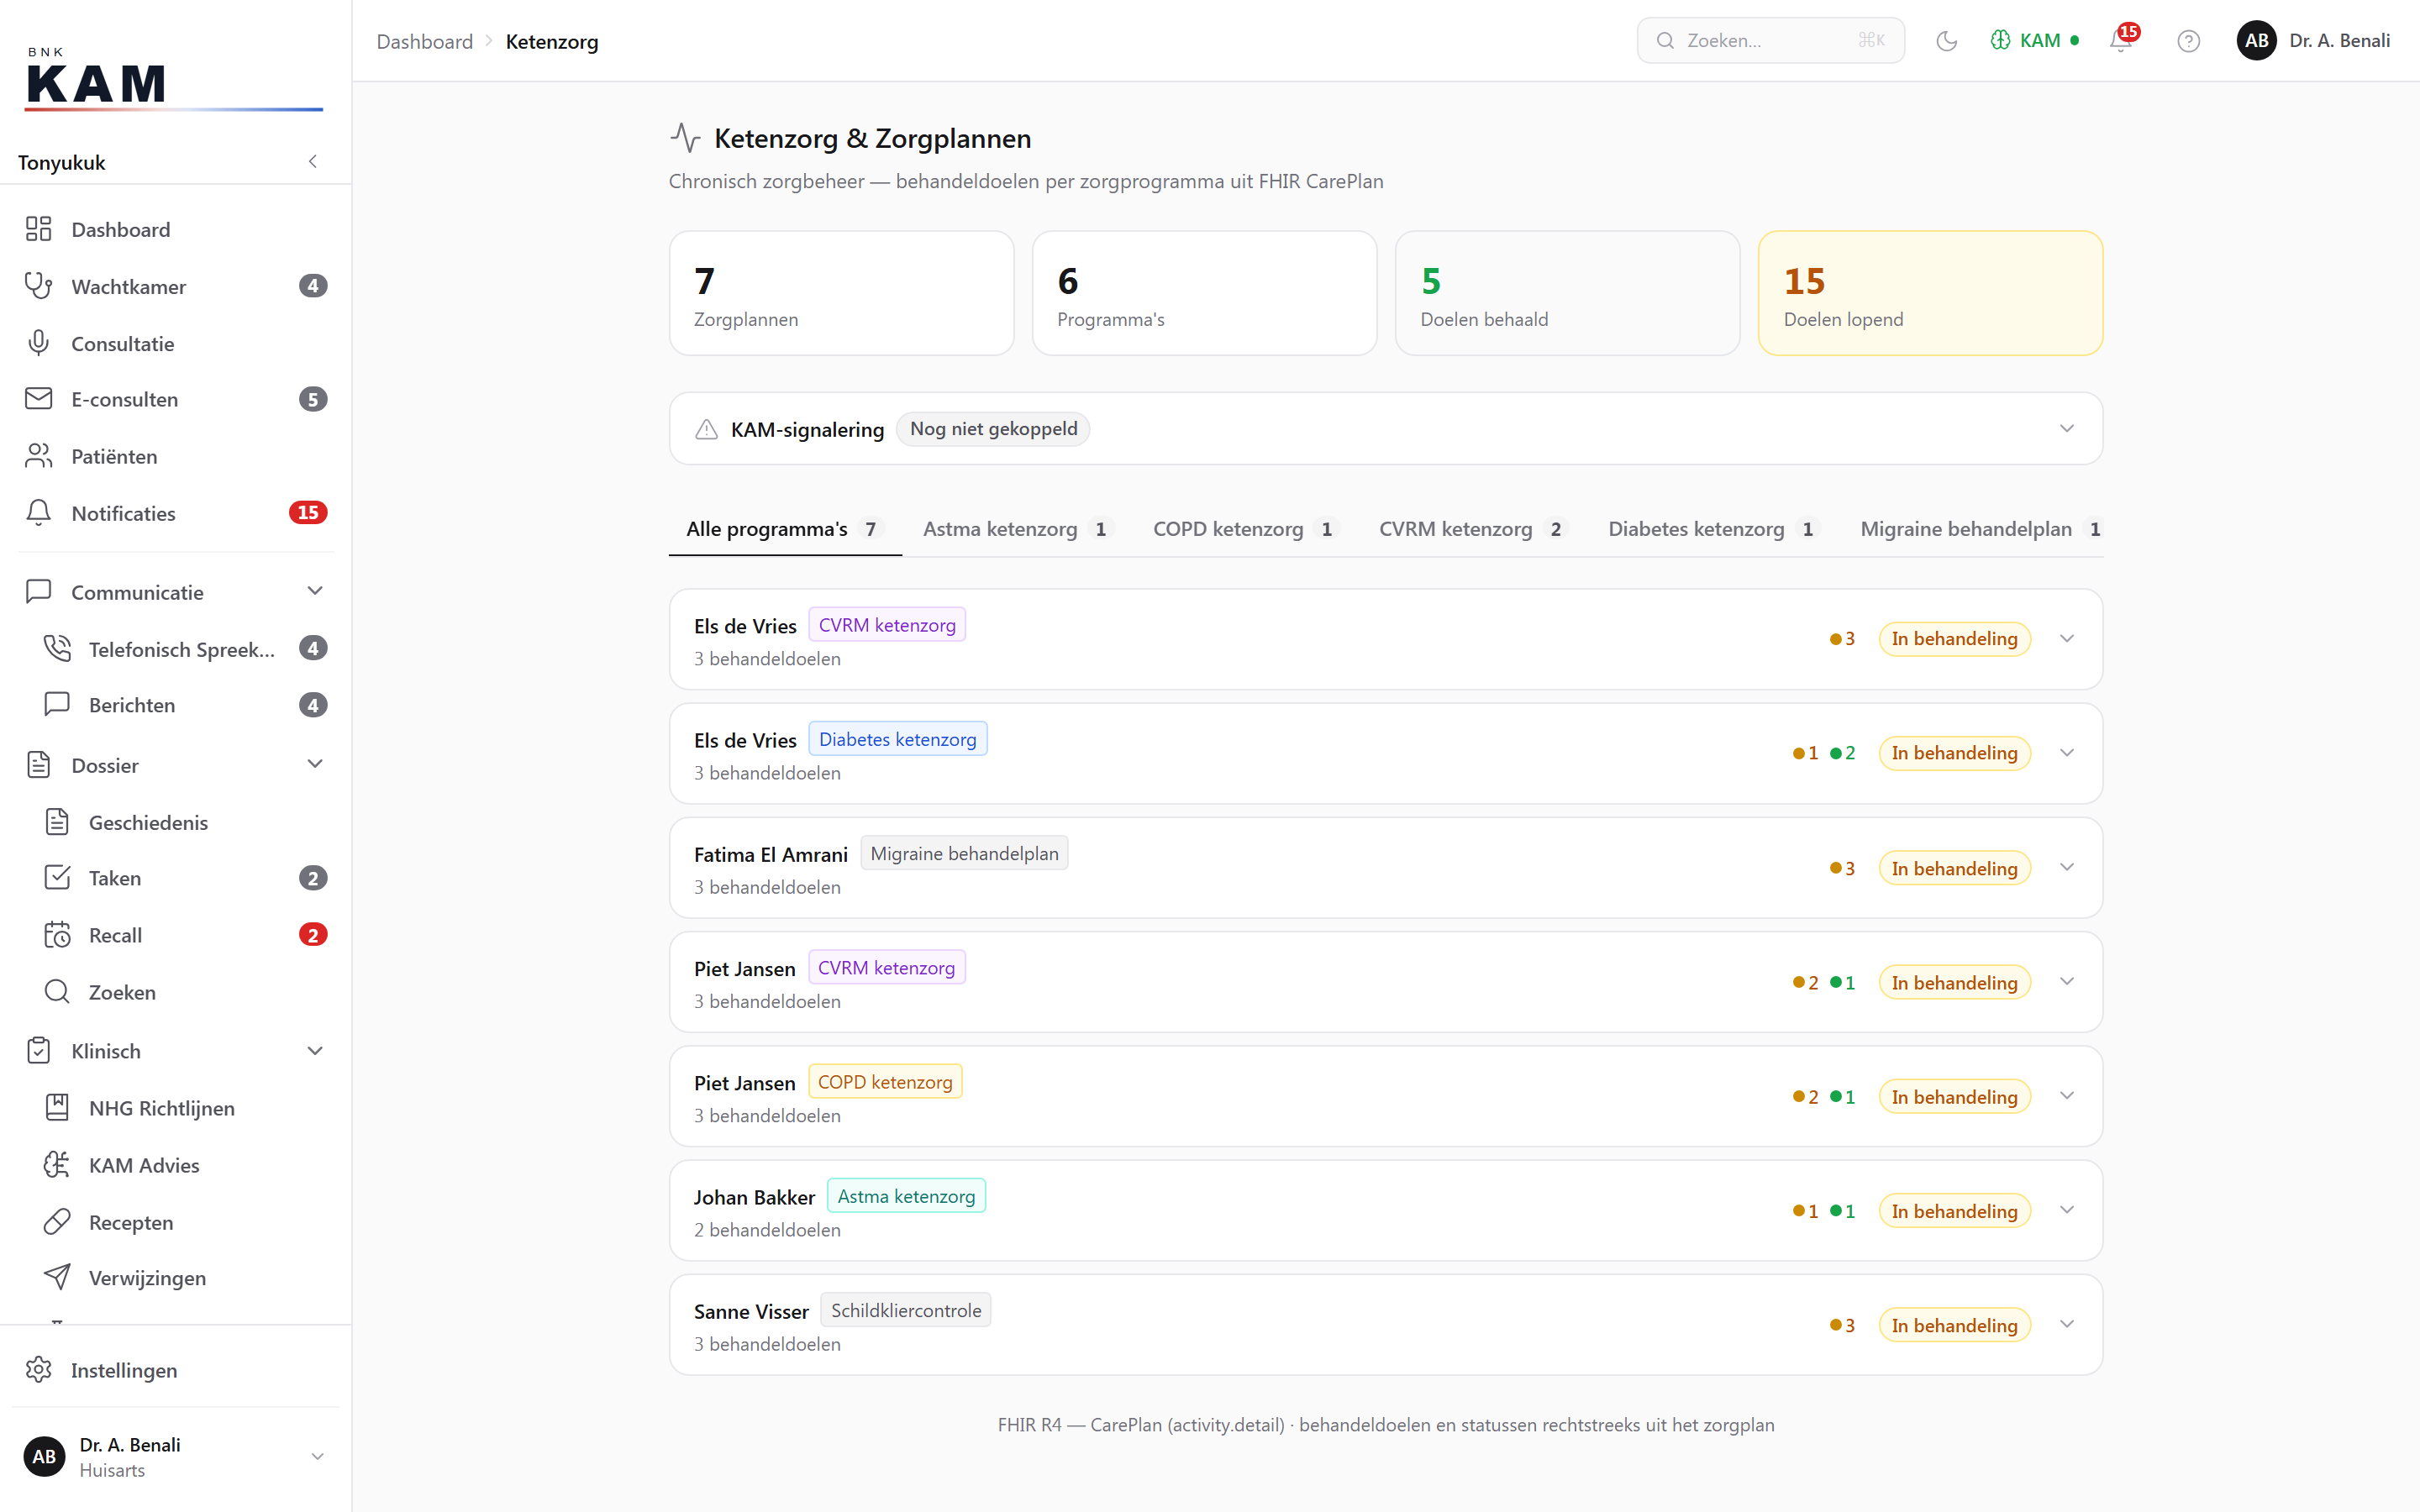
Task: Open Taken checklist item
Action: pyautogui.click(x=185, y=878)
